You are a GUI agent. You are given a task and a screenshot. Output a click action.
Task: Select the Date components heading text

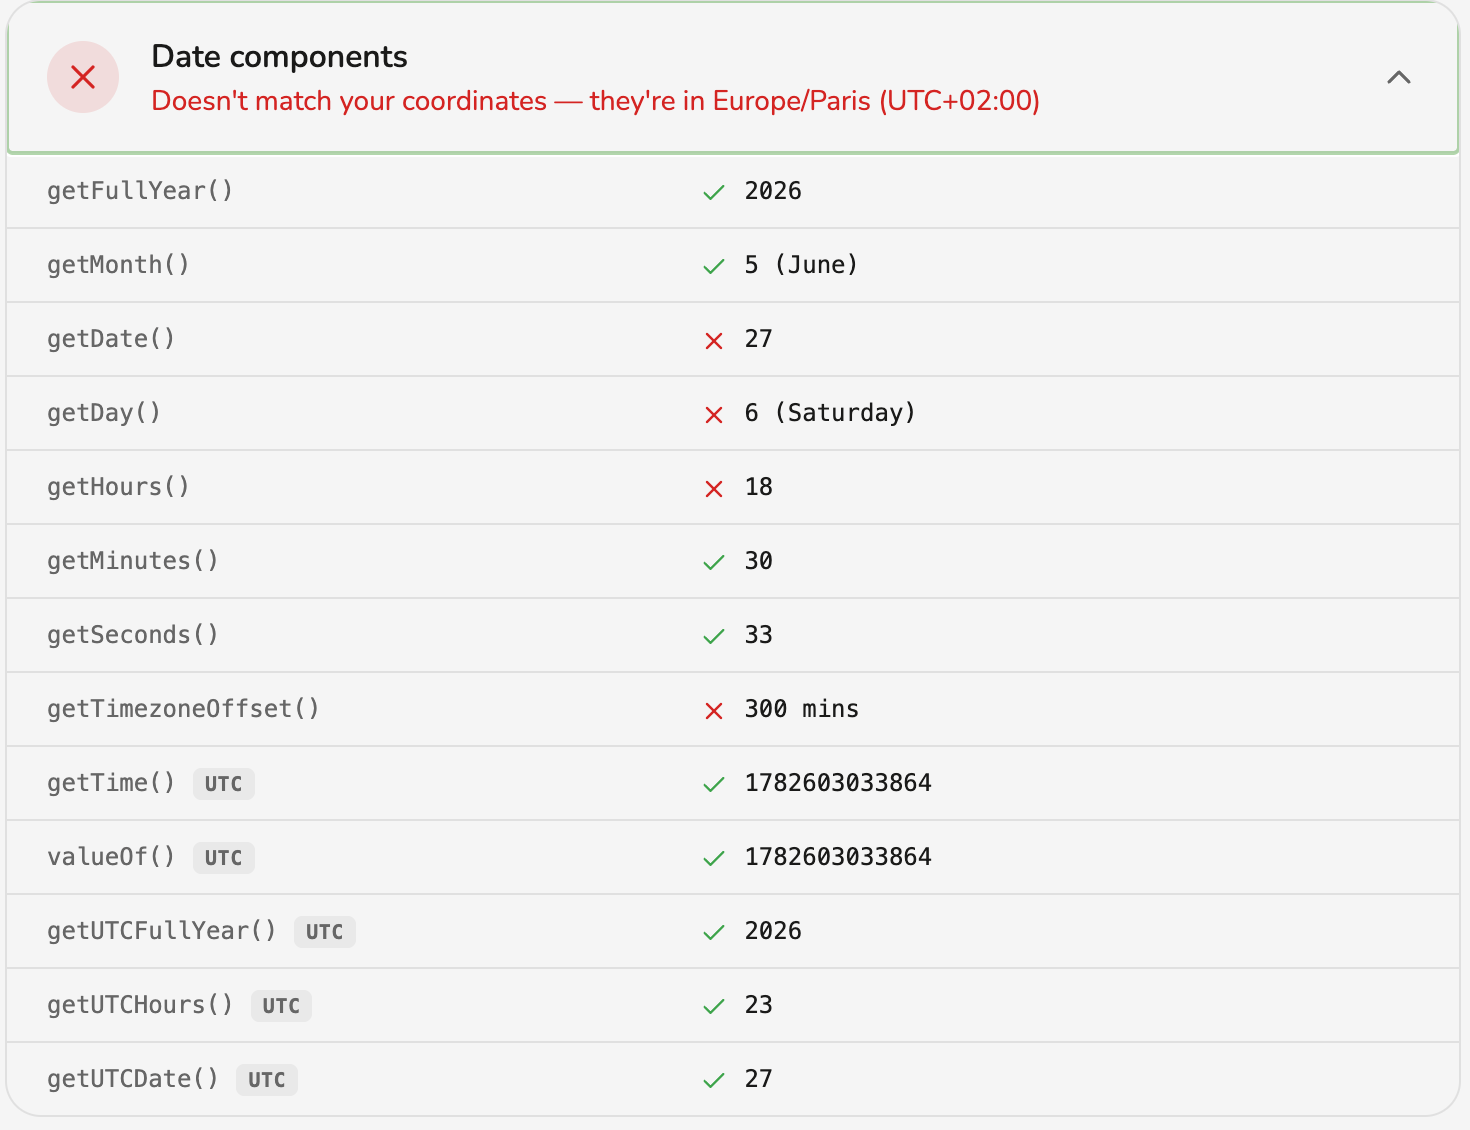coord(279,57)
